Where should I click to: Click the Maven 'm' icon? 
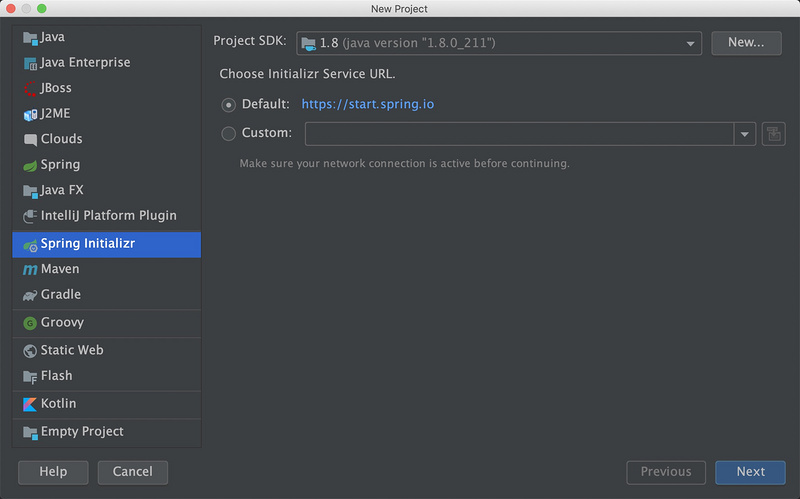point(30,270)
